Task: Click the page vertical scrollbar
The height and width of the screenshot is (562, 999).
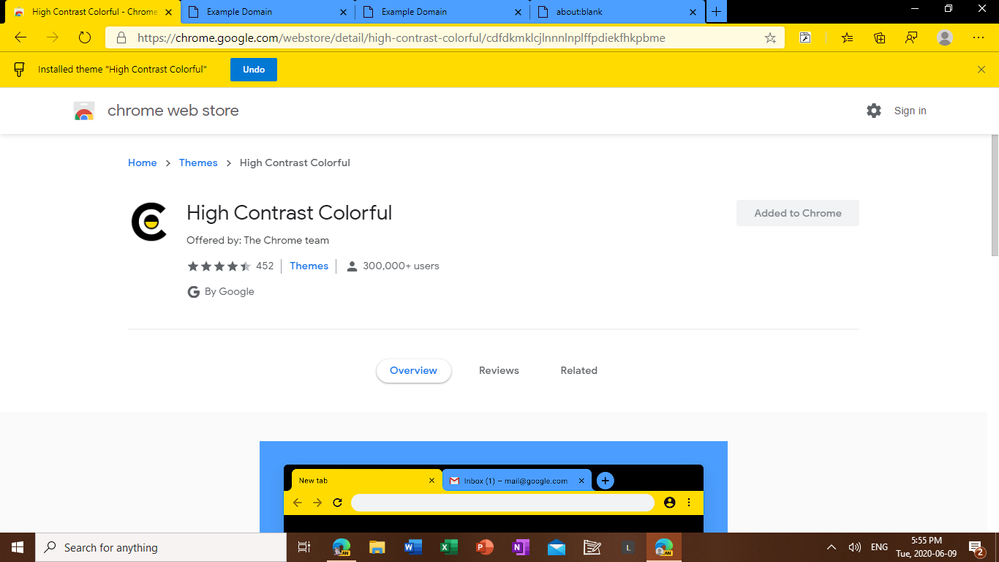Action: coord(994,195)
